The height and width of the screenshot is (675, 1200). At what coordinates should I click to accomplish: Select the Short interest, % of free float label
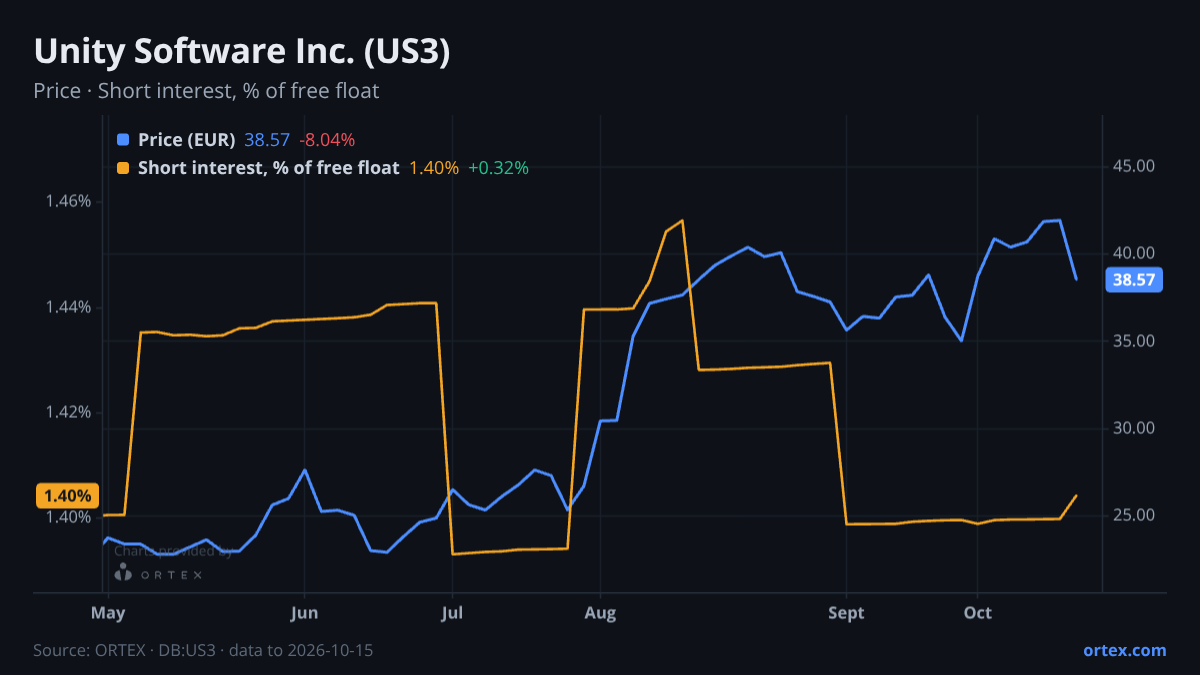(269, 168)
